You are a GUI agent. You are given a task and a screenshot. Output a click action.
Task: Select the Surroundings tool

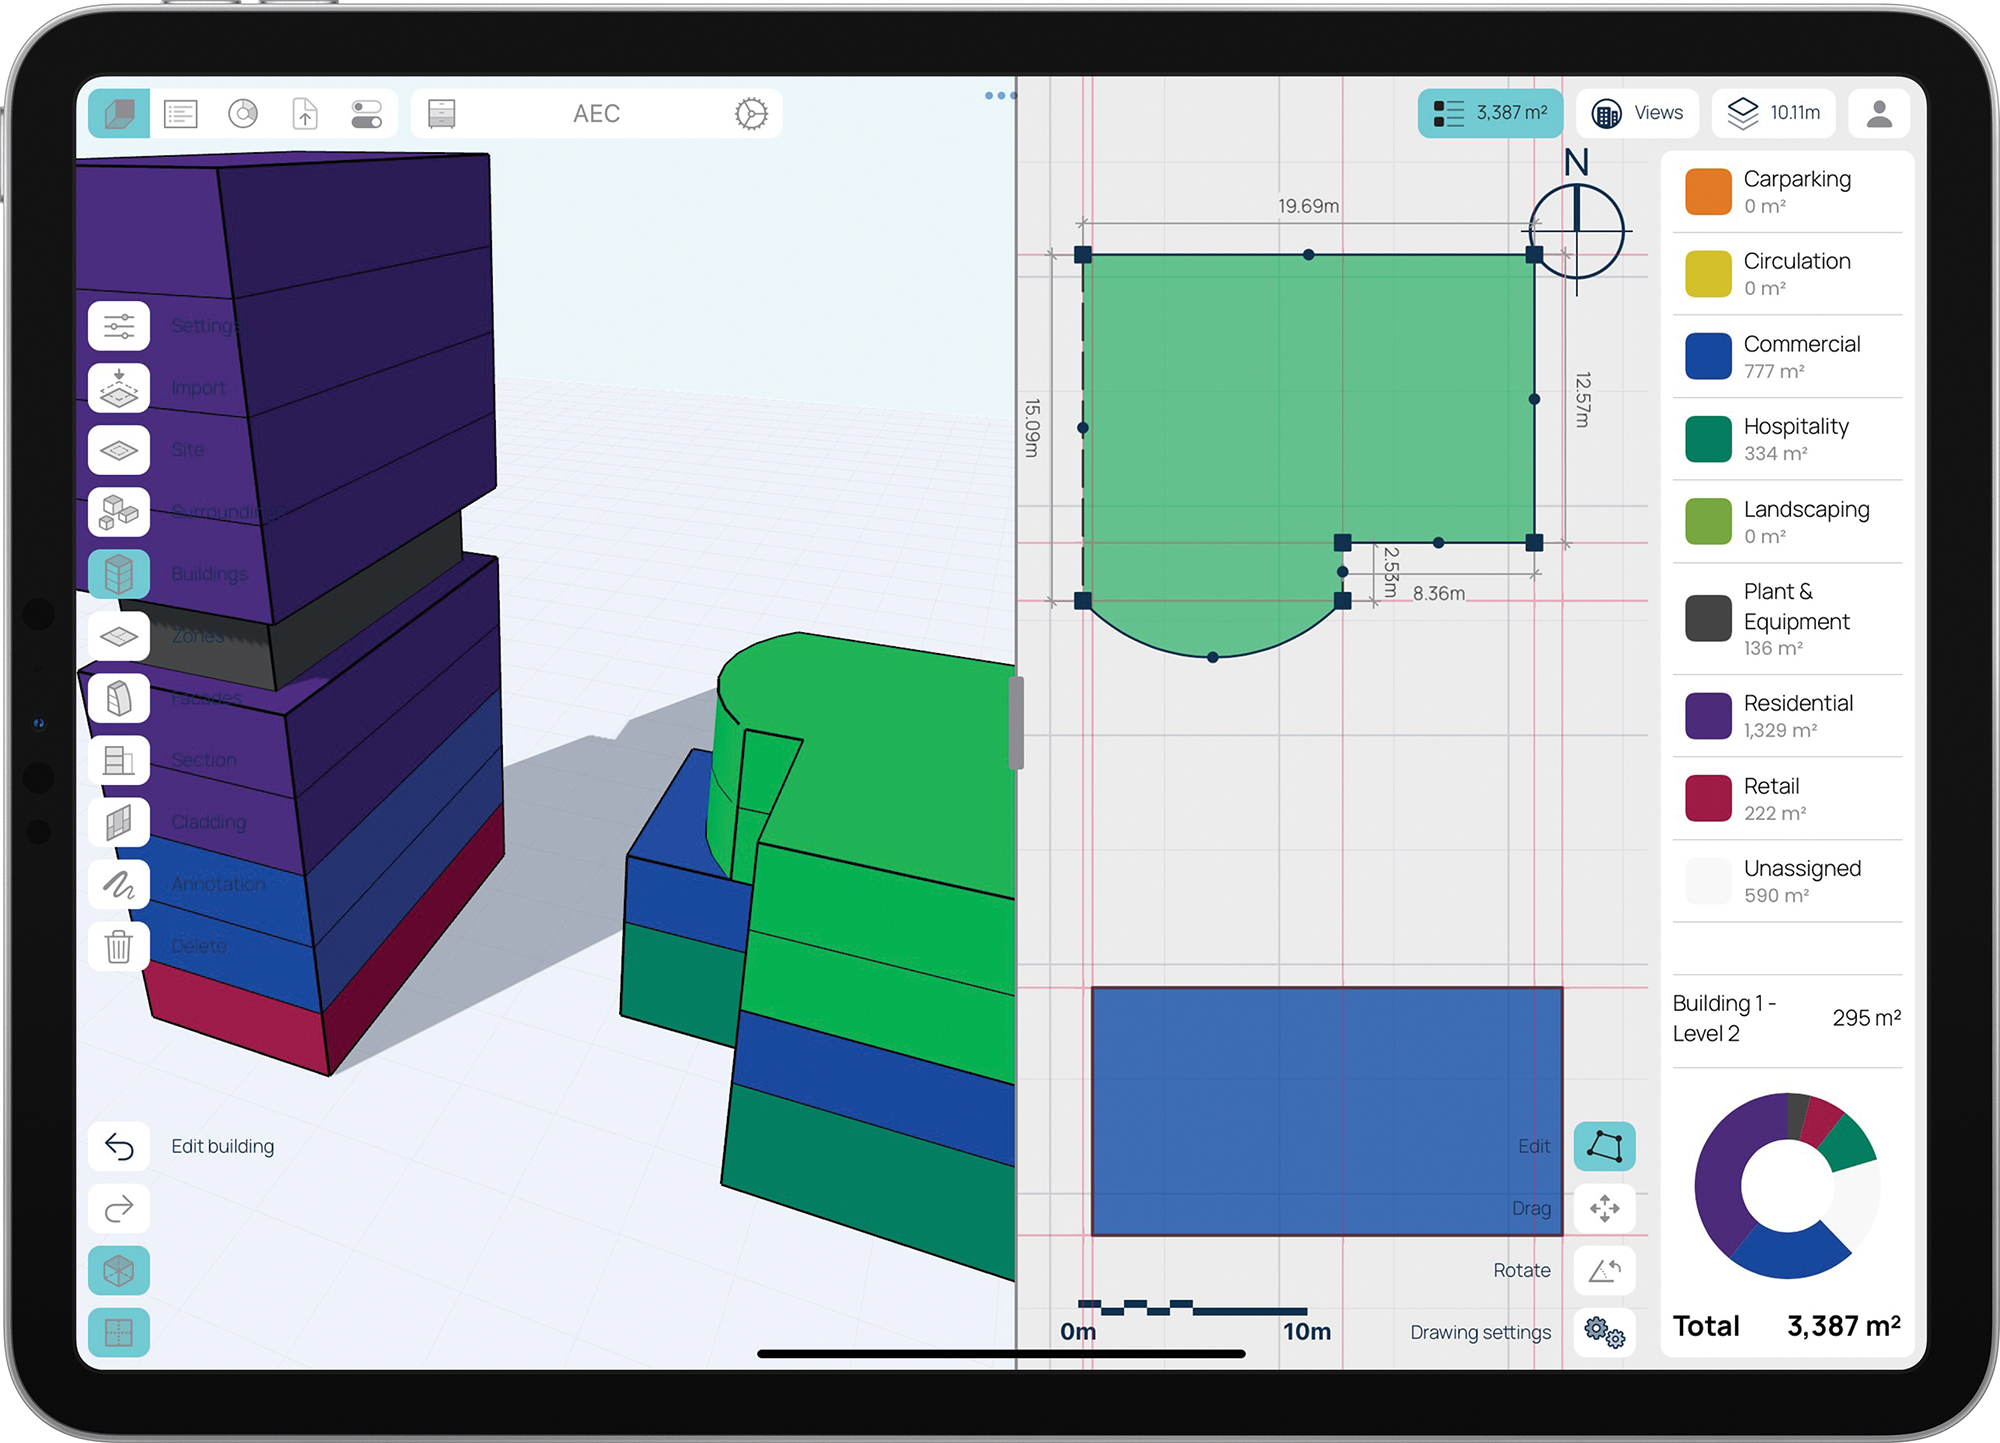(x=119, y=512)
